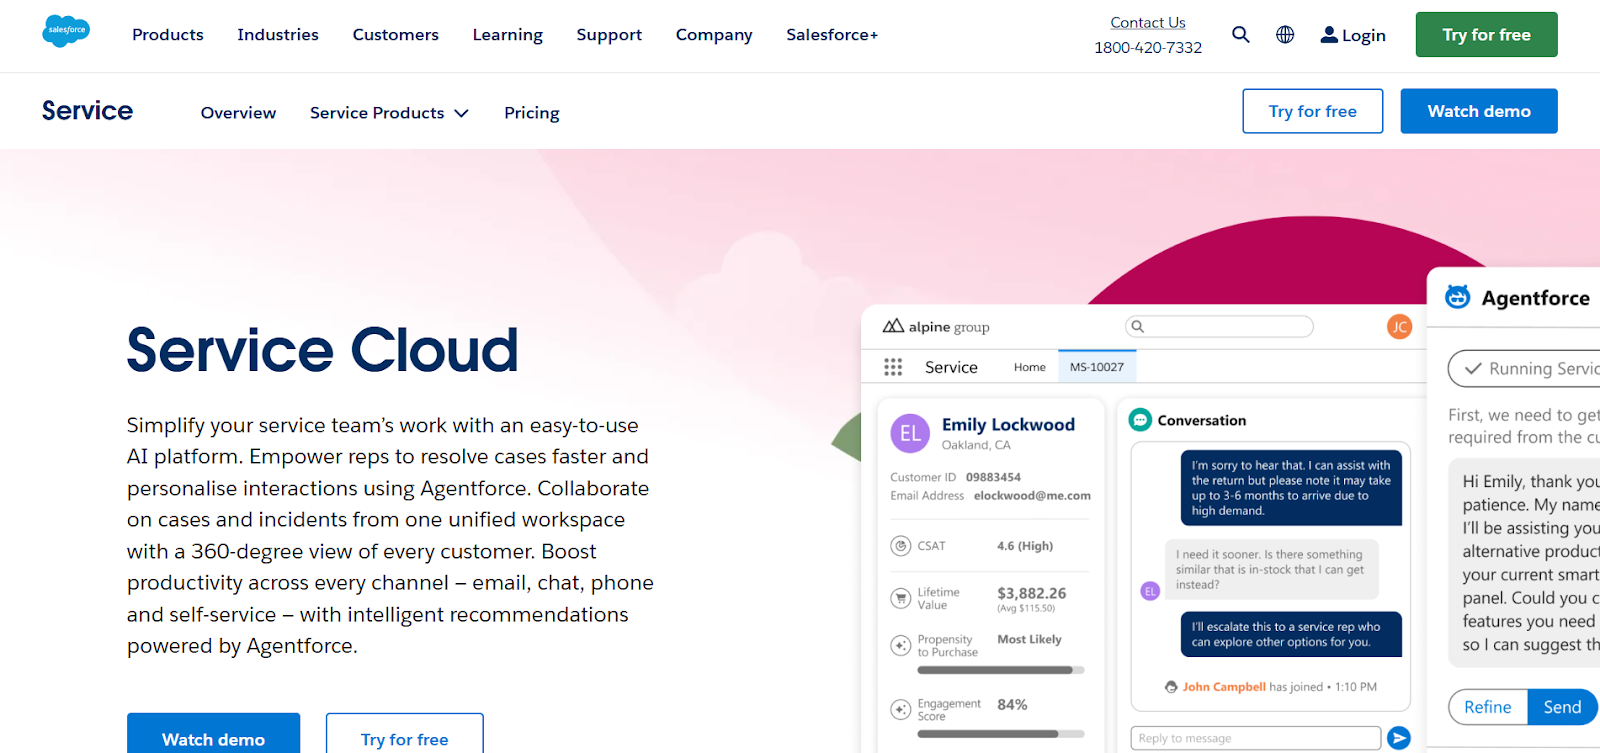This screenshot has height=753, width=1600.
Task: Open the Salesforce+ menu item
Action: tap(832, 35)
